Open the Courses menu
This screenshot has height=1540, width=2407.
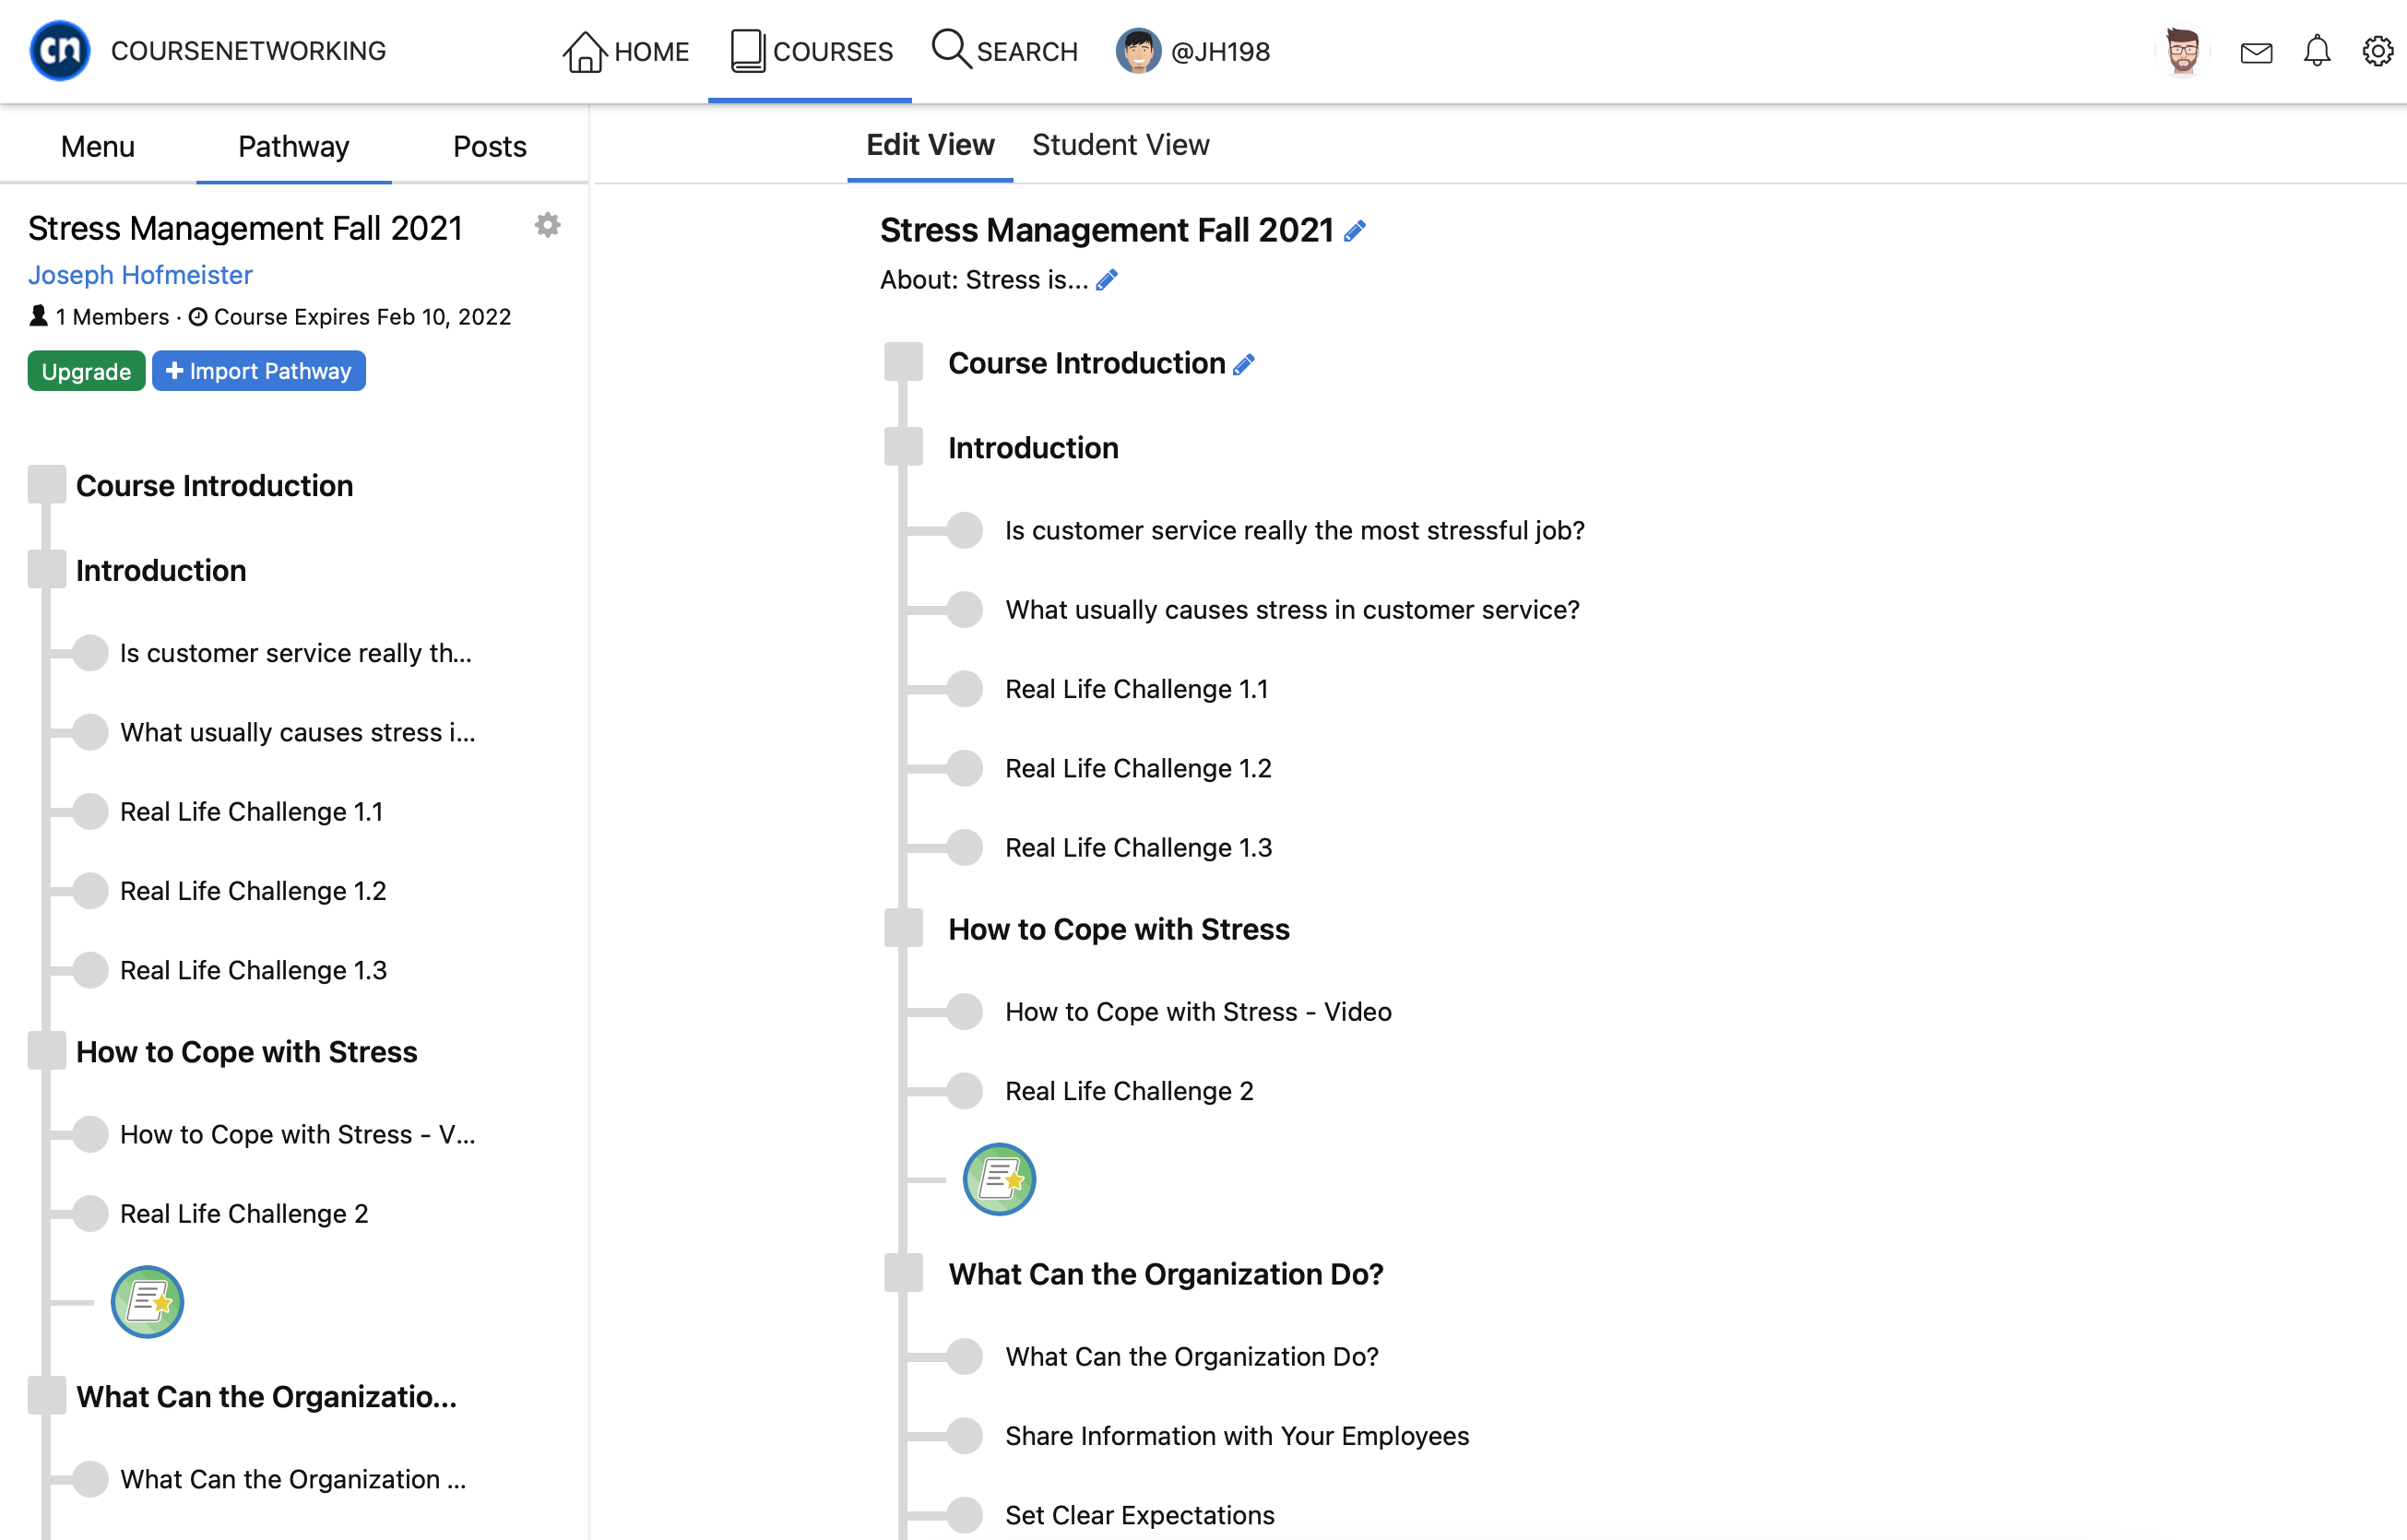tap(811, 51)
